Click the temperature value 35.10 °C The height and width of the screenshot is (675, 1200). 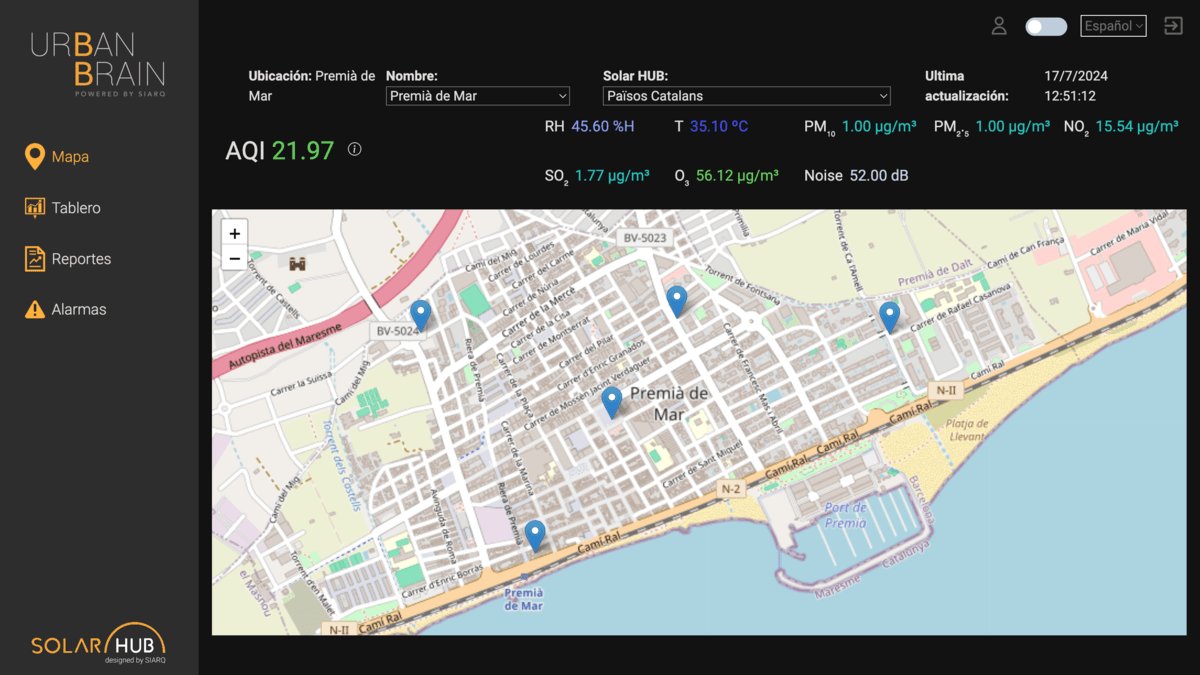tap(719, 127)
